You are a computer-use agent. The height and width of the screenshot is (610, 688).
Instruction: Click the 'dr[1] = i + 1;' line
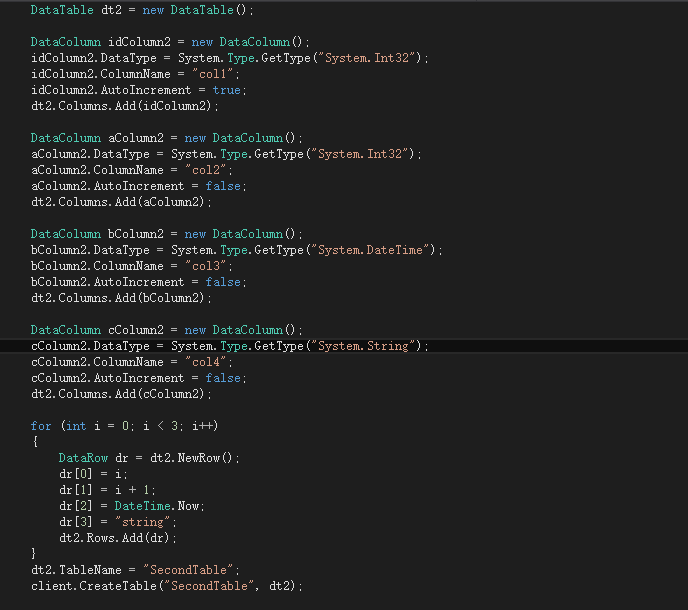[107, 490]
